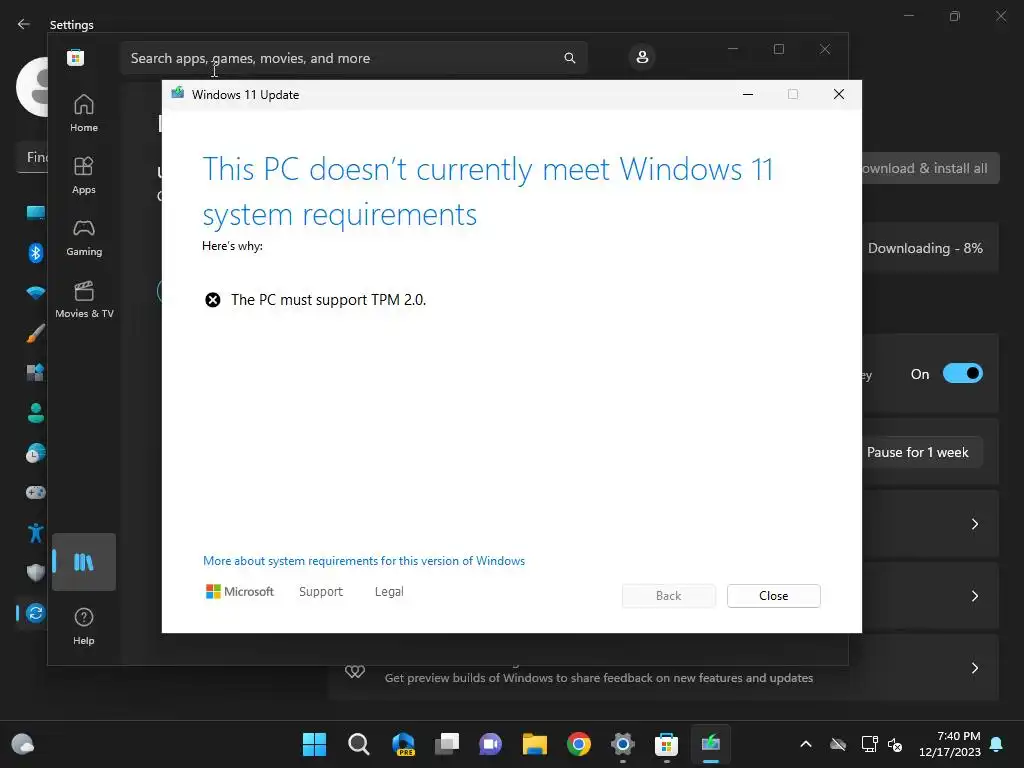Viewport: 1024px width, 768px height.
Task: Open Task View on taskbar
Action: pyautogui.click(x=447, y=744)
